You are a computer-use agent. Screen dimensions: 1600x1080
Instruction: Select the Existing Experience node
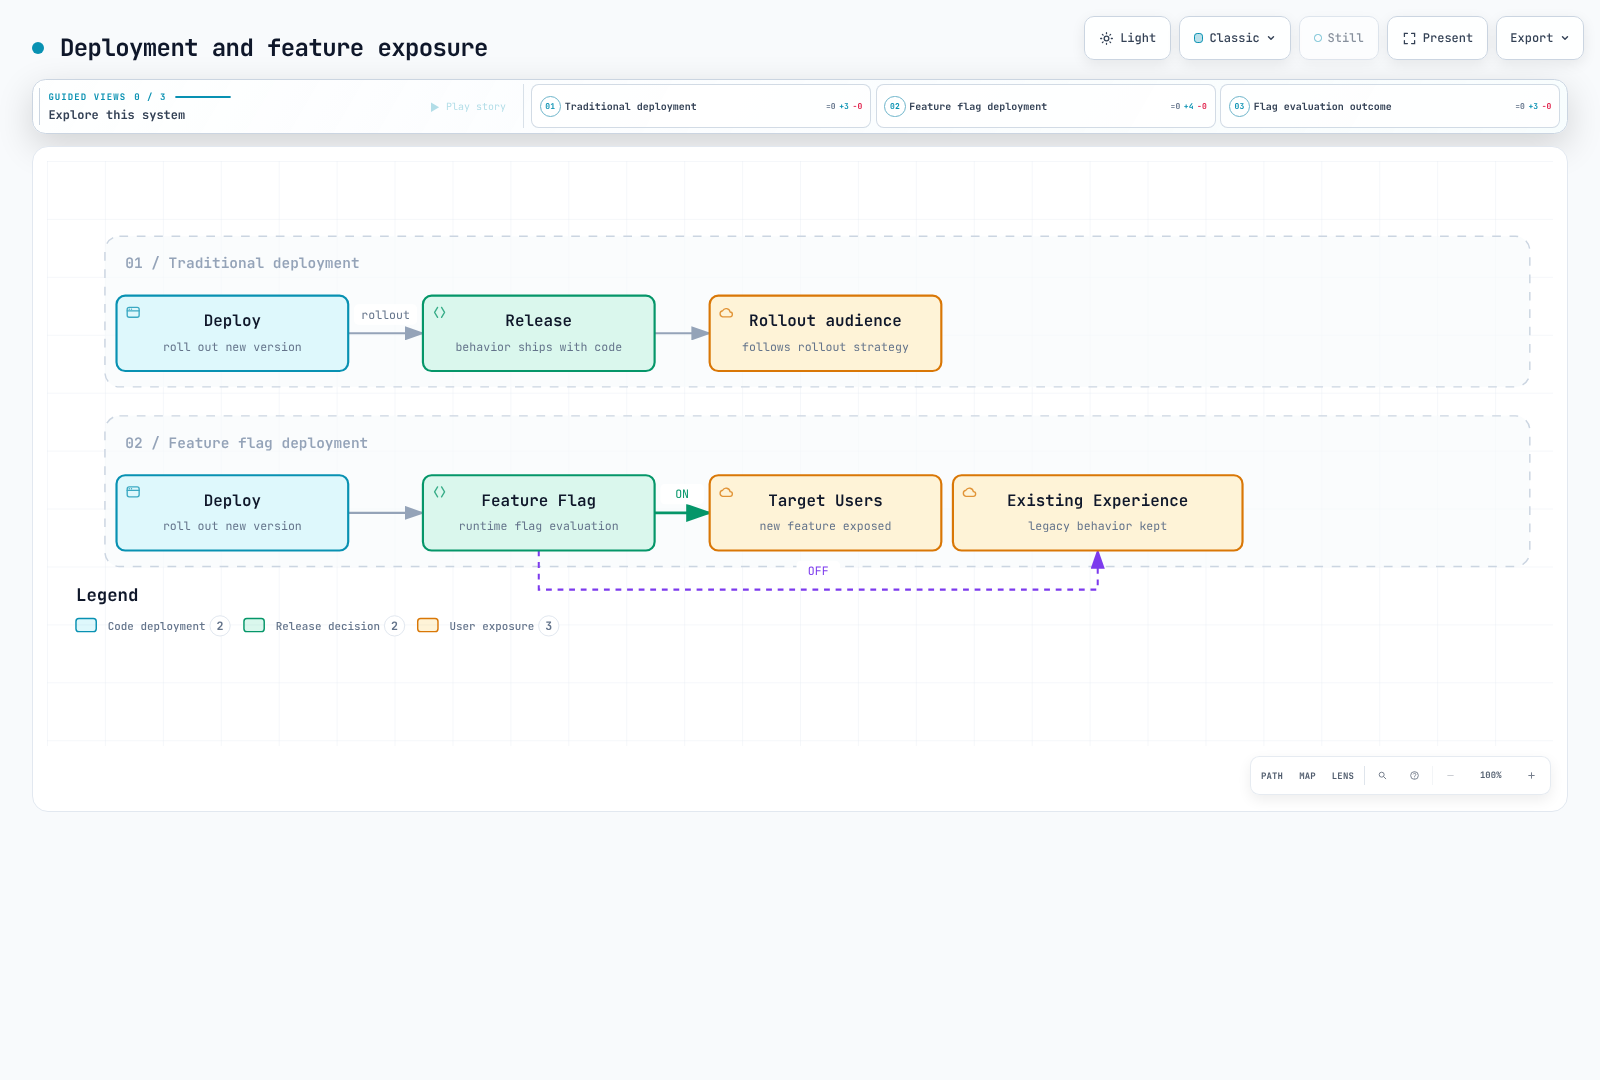1098,513
